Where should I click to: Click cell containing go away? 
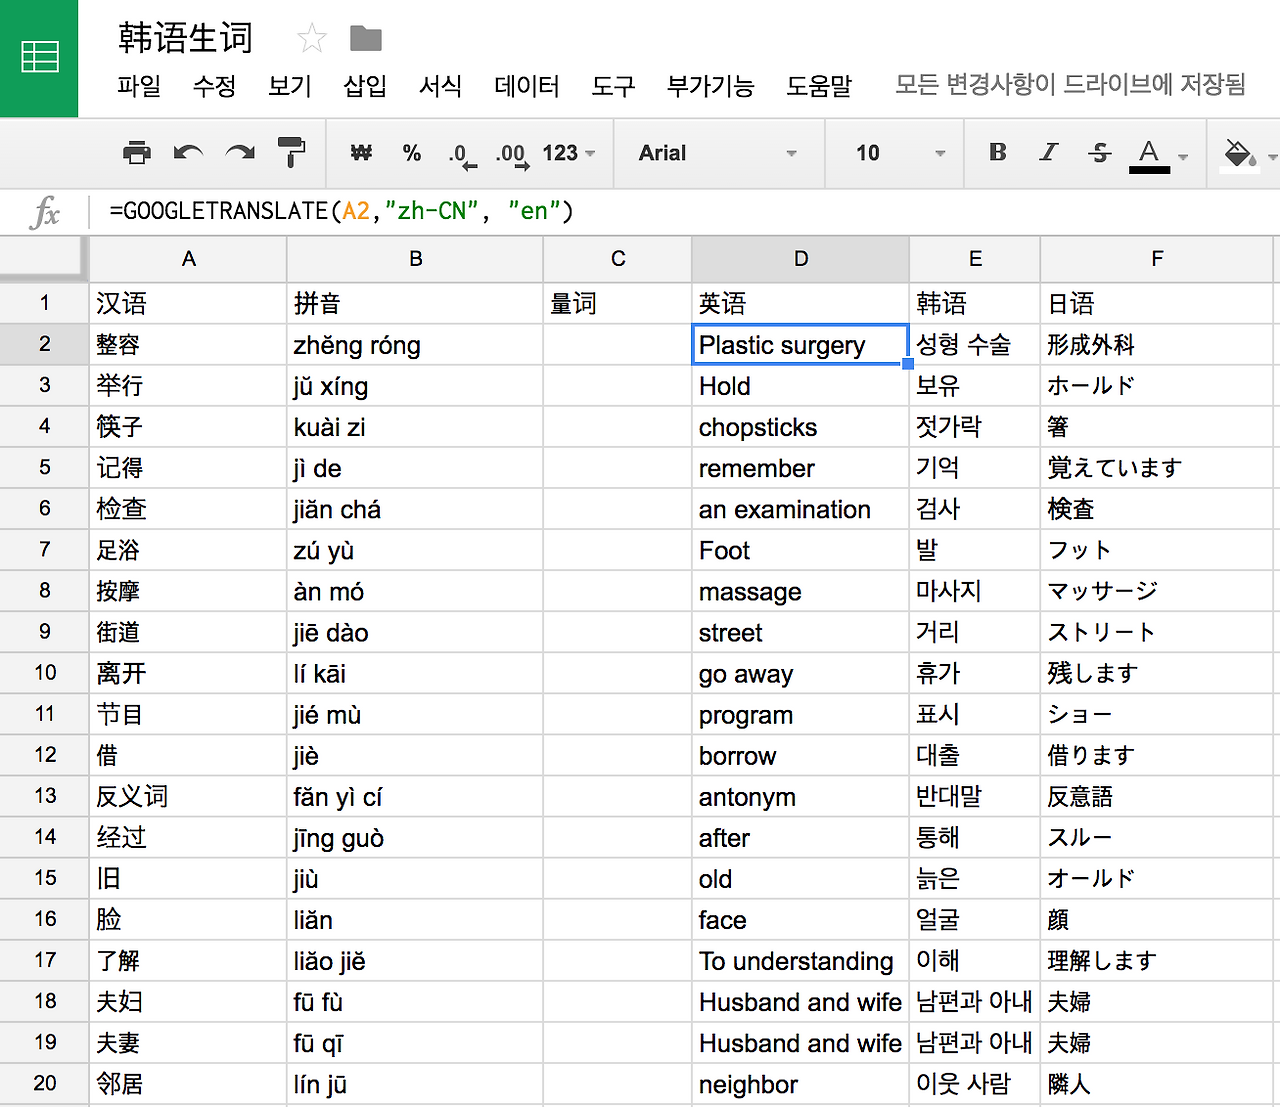(x=800, y=673)
